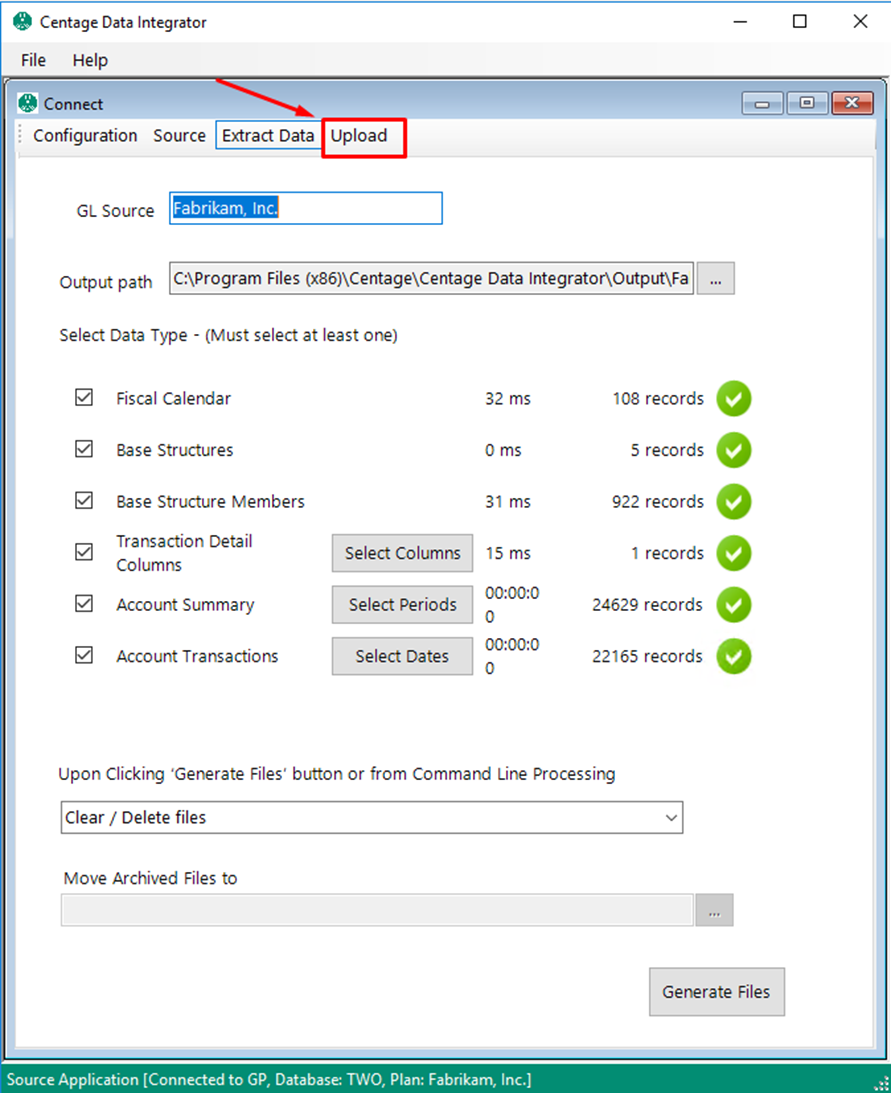Click the GL Source text field

305,208
